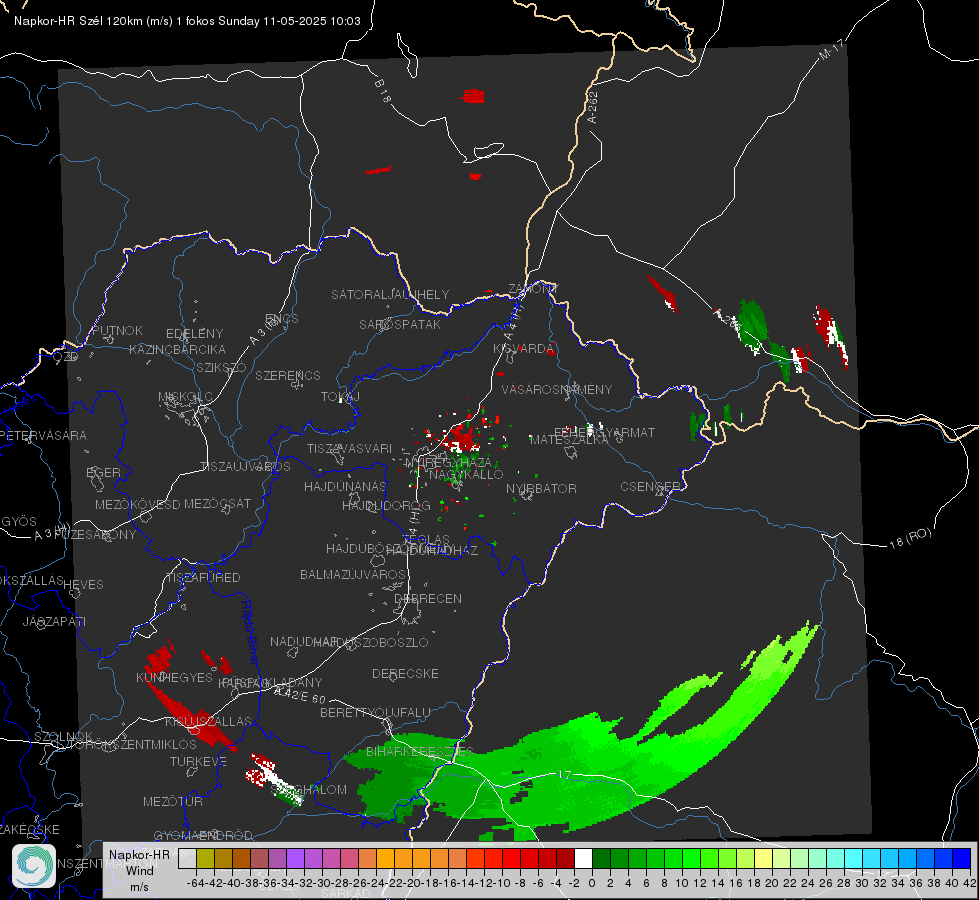Click the PUTNOK label
The width and height of the screenshot is (979, 900).
(117, 330)
